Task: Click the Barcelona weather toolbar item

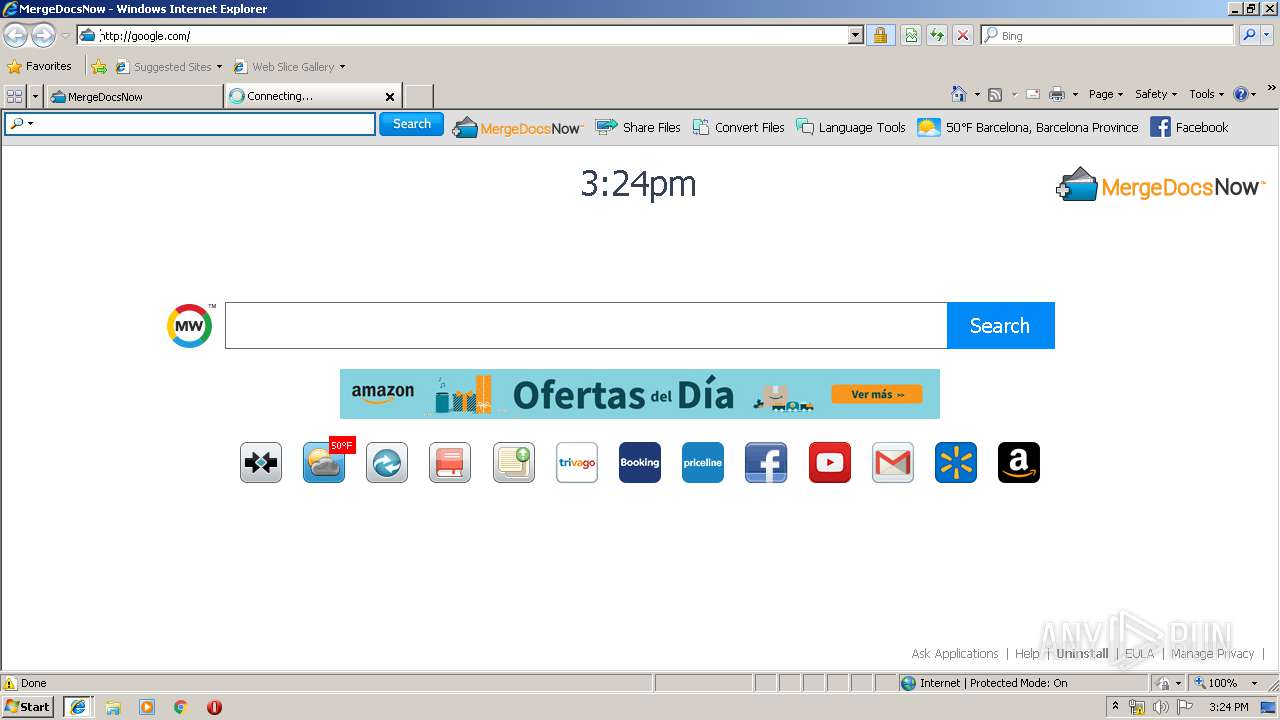Action: click(x=1028, y=127)
